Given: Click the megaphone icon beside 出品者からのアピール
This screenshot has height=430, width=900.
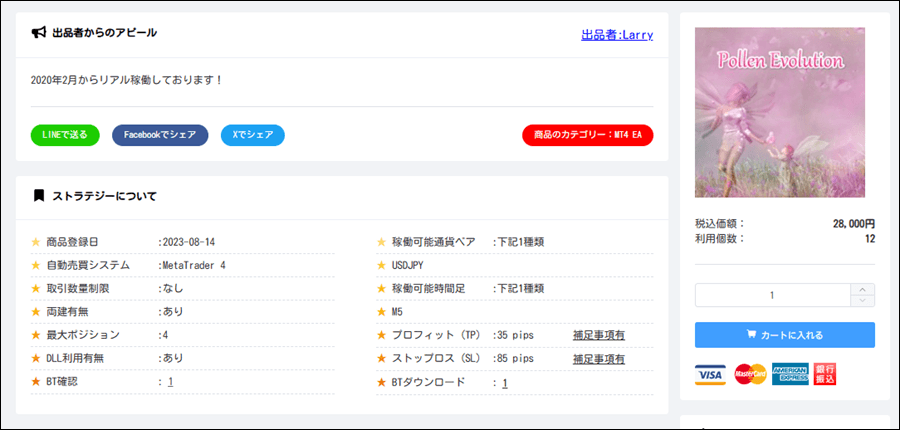Looking at the screenshot, I should tap(39, 33).
